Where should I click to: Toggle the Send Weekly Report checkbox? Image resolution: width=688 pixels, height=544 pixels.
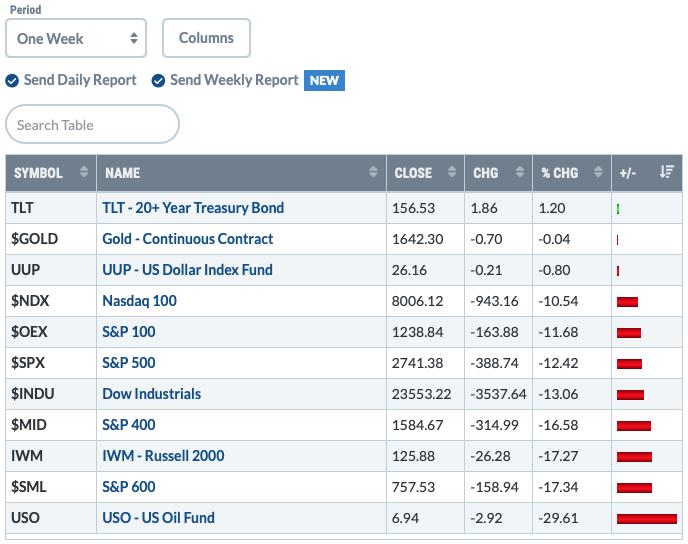point(158,81)
